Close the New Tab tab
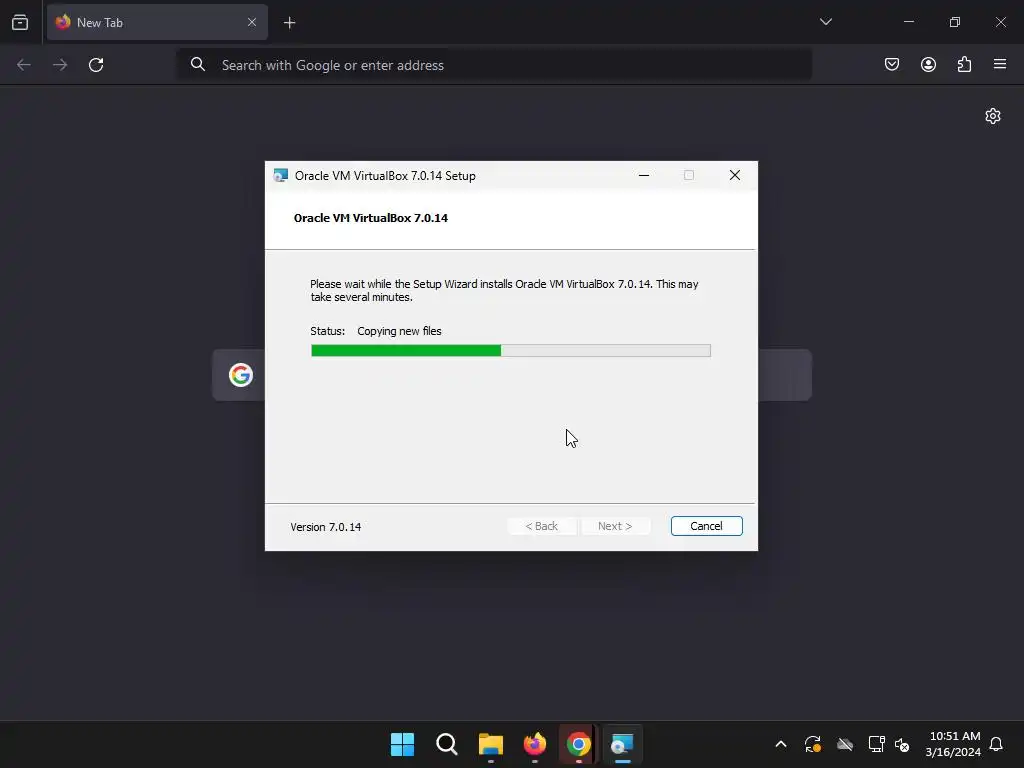The width and height of the screenshot is (1024, 768). point(251,22)
